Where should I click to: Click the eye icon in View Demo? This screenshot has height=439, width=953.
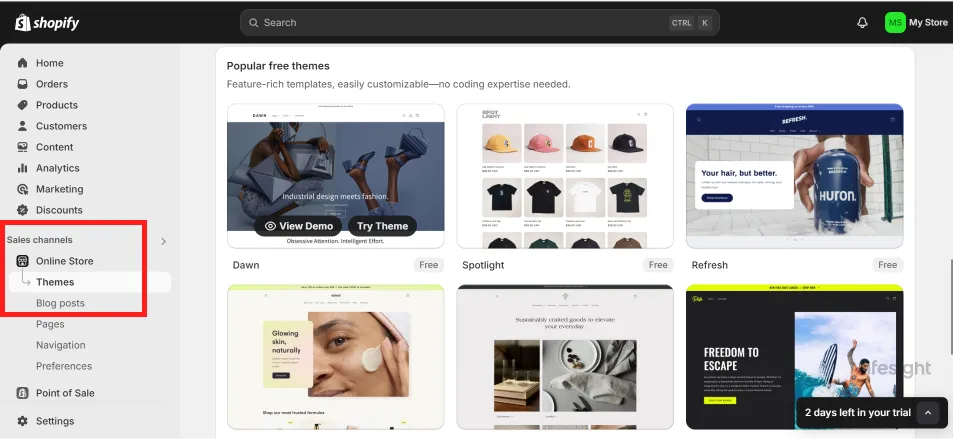pyautogui.click(x=270, y=226)
